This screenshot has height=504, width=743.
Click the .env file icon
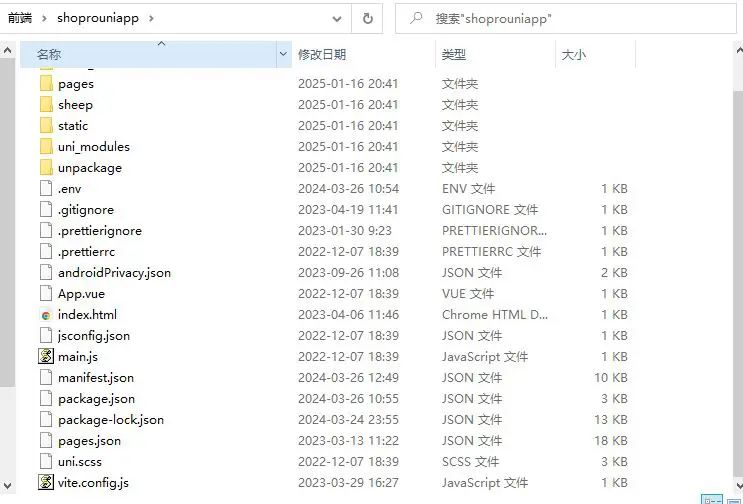click(46, 189)
